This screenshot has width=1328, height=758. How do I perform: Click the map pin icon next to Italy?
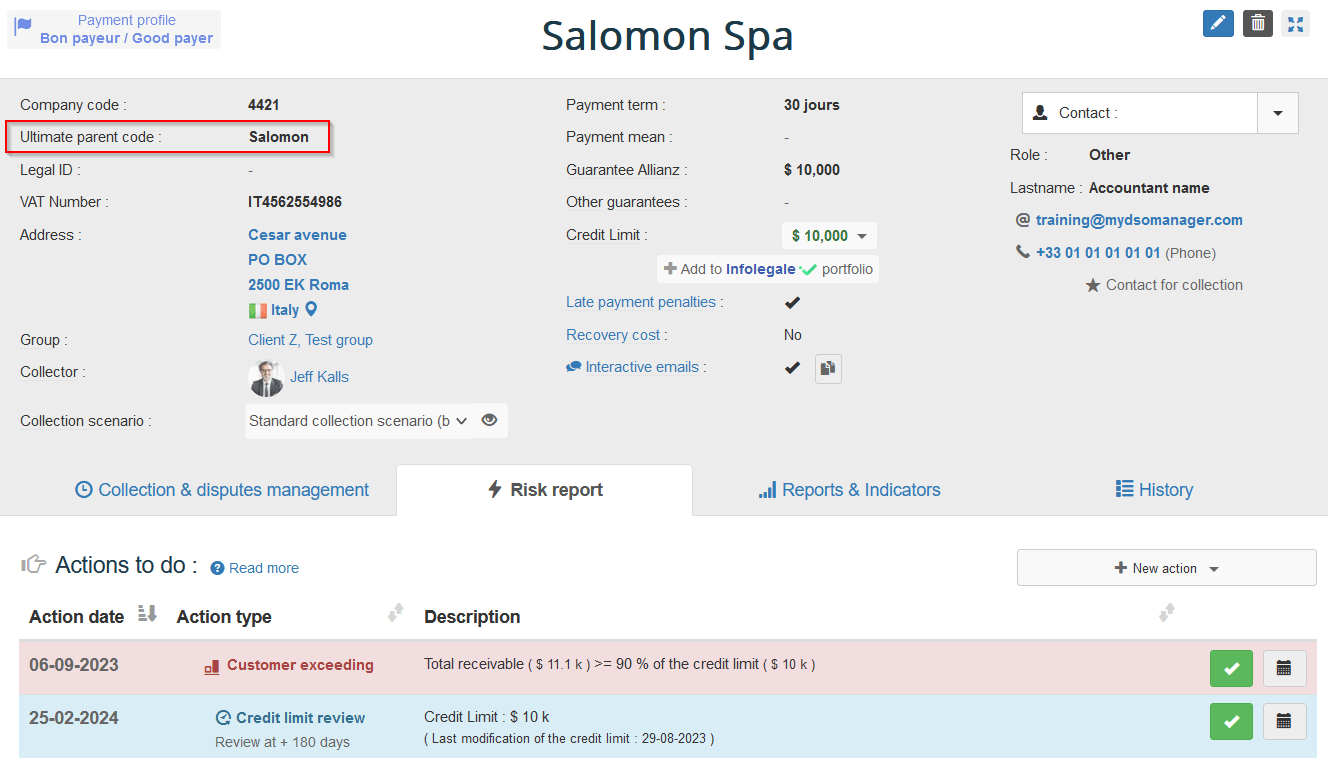point(311,310)
